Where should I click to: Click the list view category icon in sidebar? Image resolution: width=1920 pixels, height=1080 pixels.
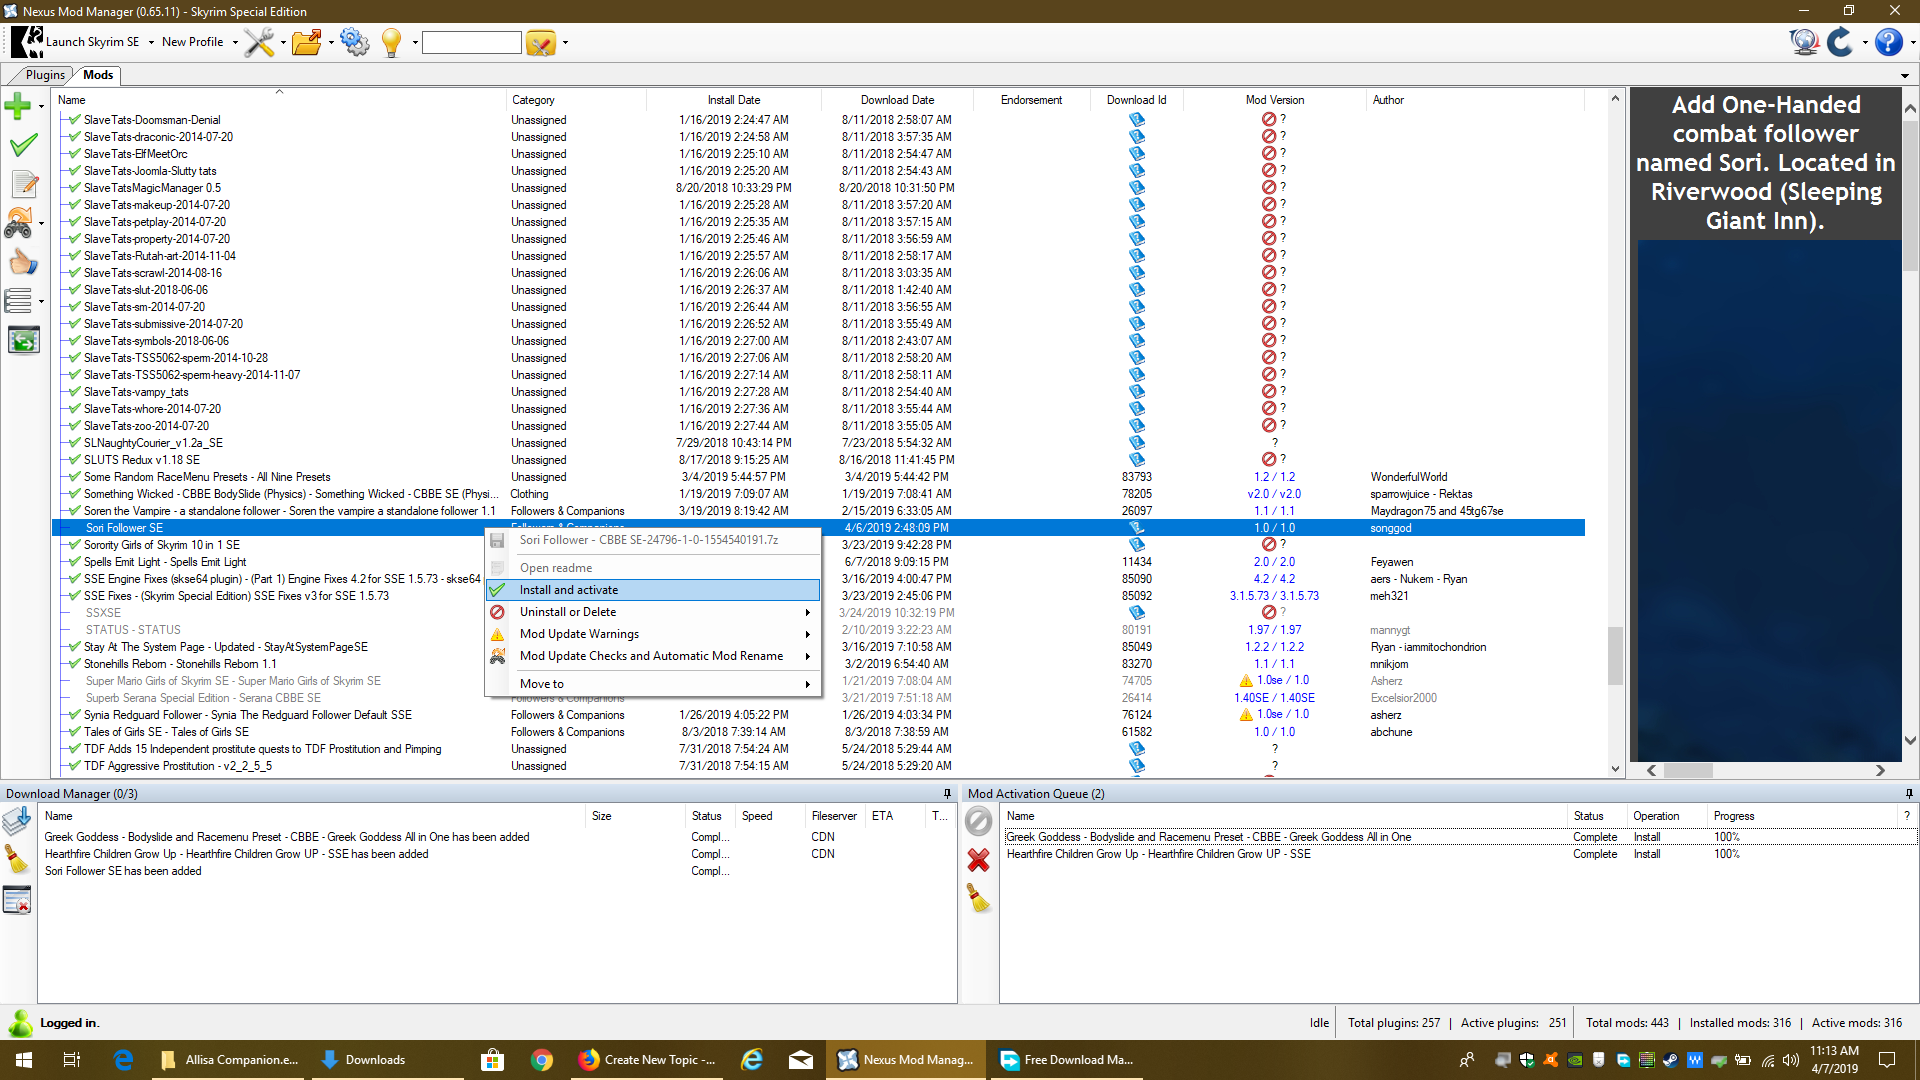point(18,300)
